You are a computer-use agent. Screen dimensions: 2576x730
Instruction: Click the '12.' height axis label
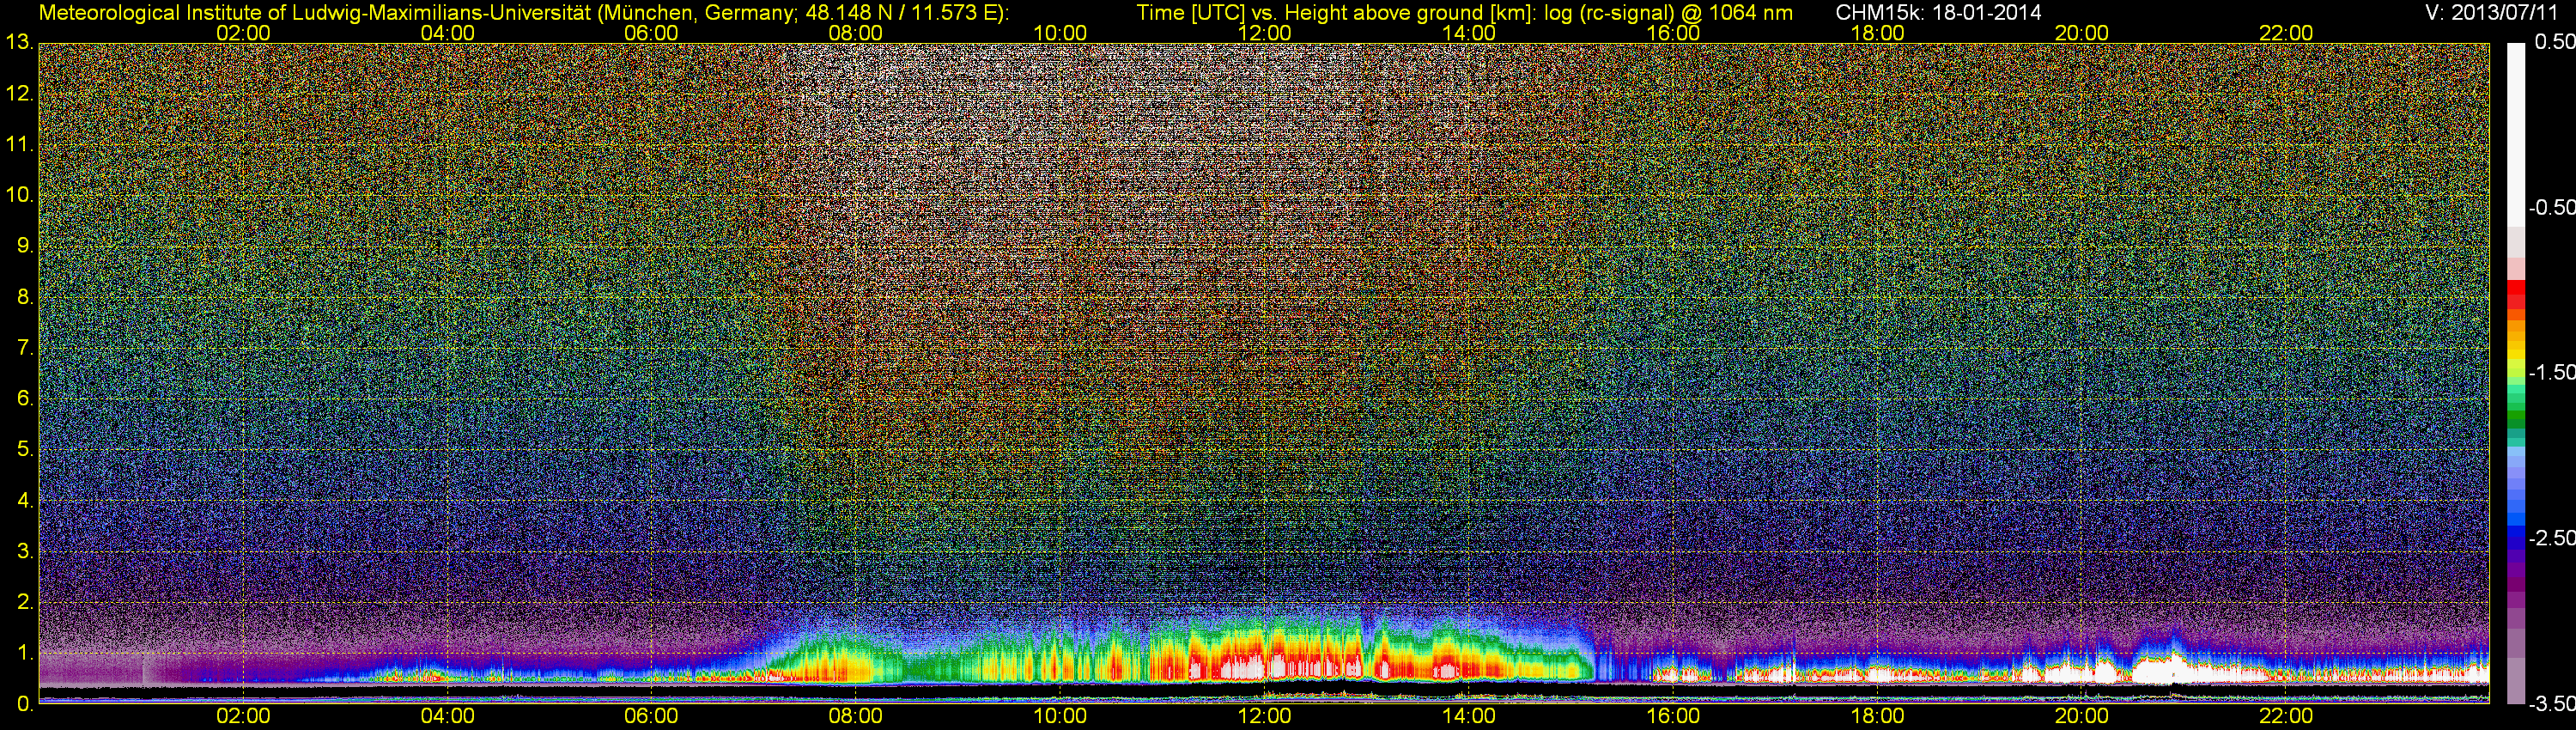tap(20, 94)
